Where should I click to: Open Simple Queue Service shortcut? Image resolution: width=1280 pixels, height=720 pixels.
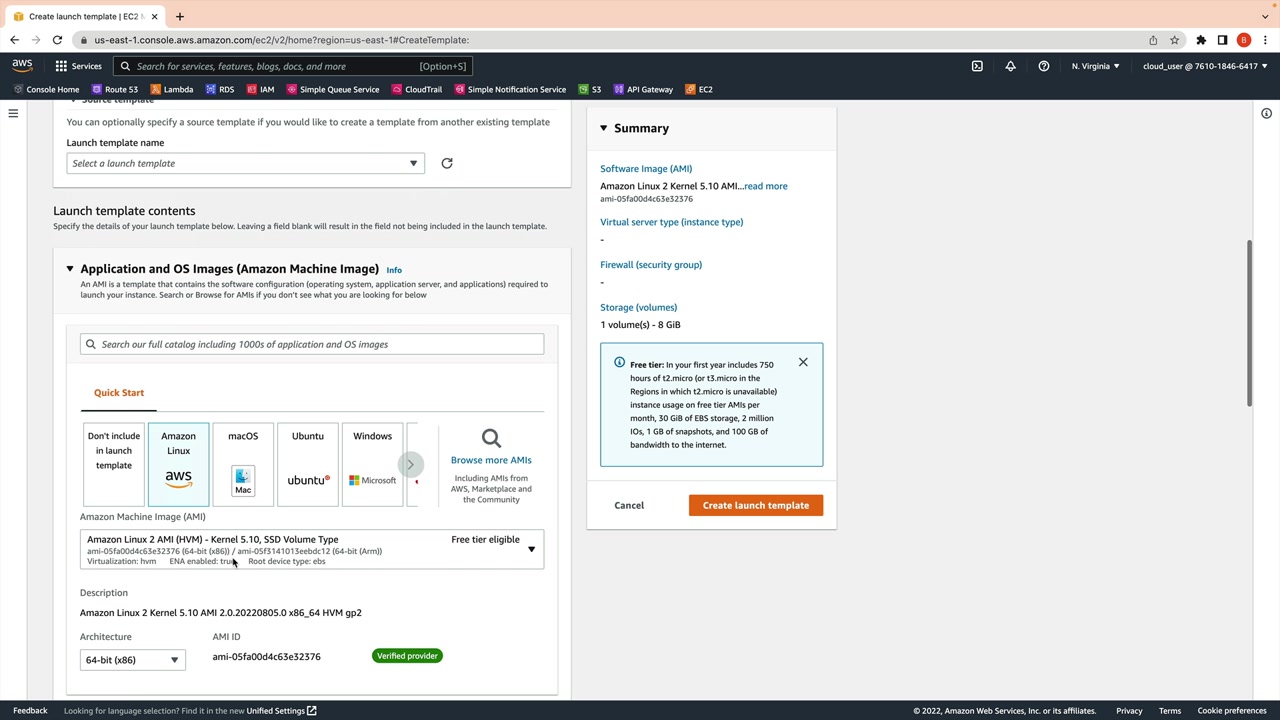(x=333, y=89)
